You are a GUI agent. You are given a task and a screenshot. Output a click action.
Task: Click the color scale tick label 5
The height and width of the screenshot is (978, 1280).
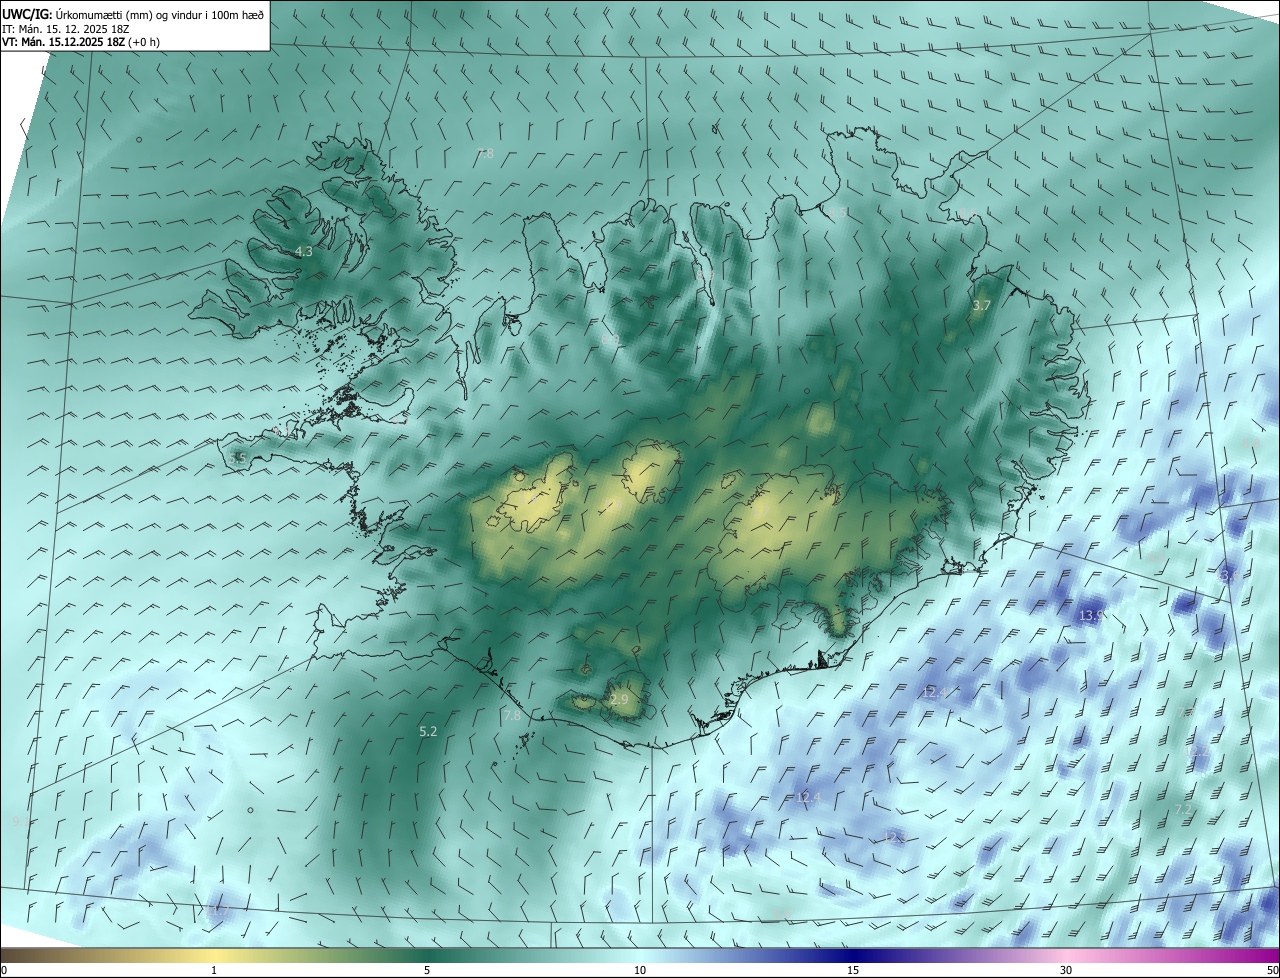click(427, 971)
